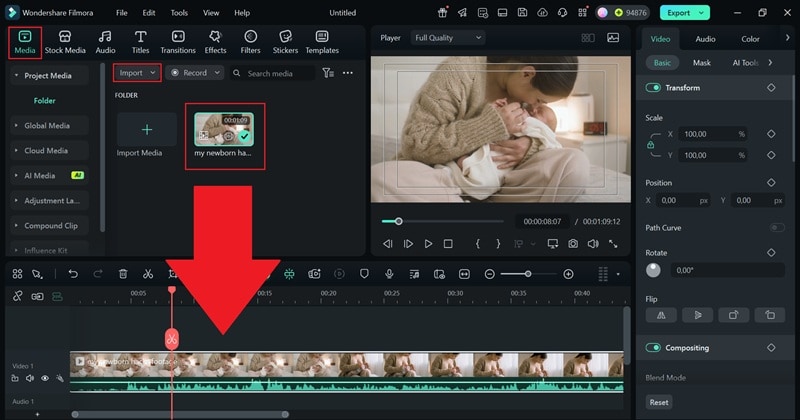Screen dimensions: 800x420
Task: Click the Reset button
Action: [x=659, y=402]
